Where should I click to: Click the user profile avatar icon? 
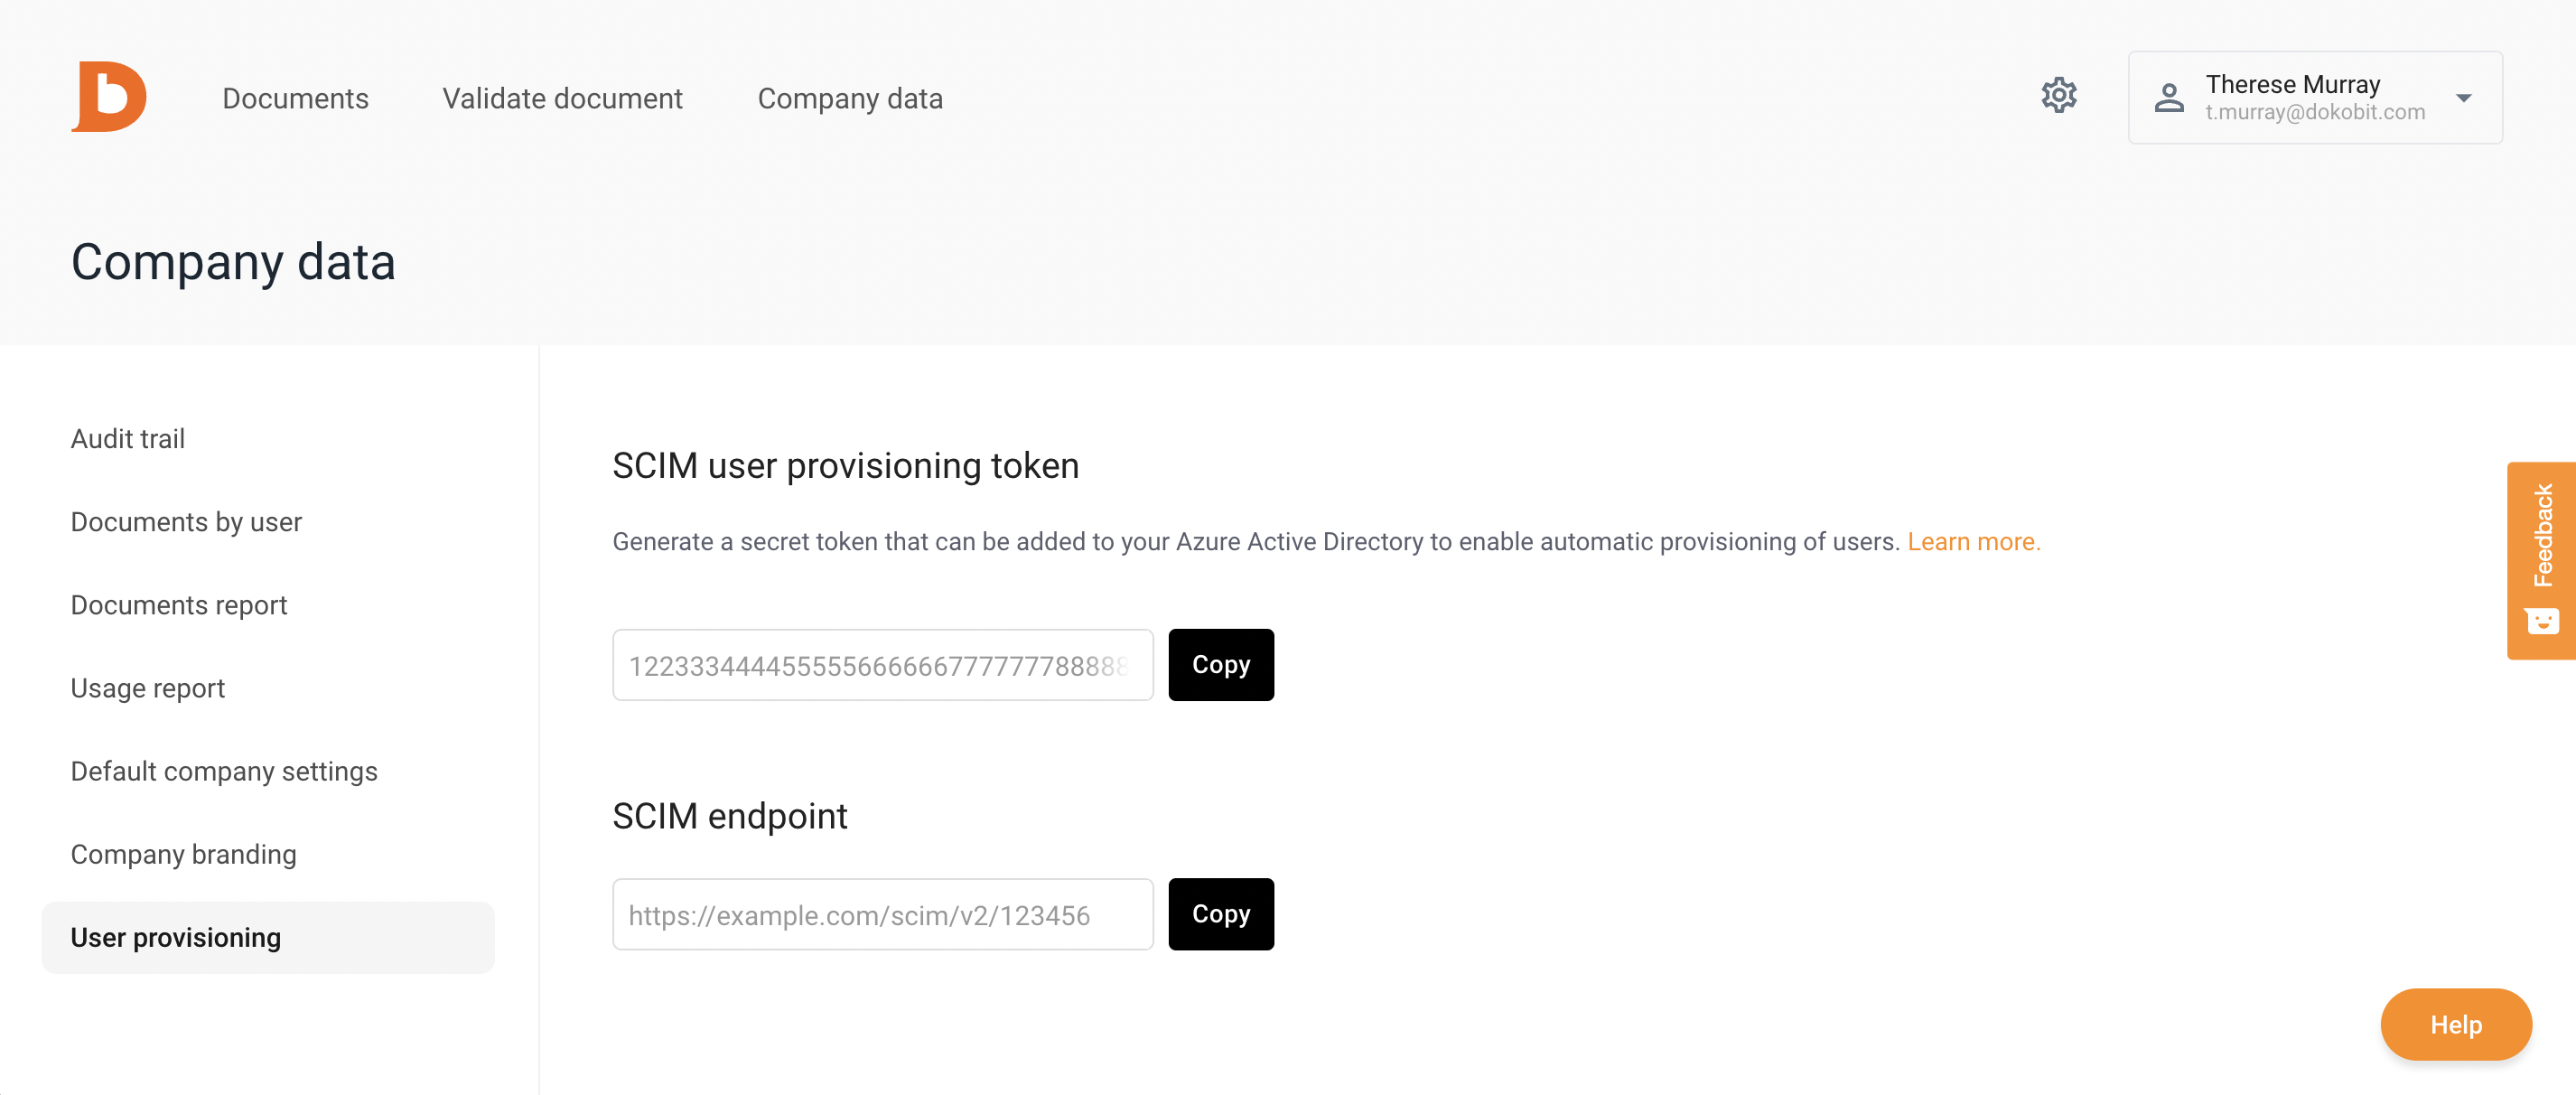click(2169, 98)
